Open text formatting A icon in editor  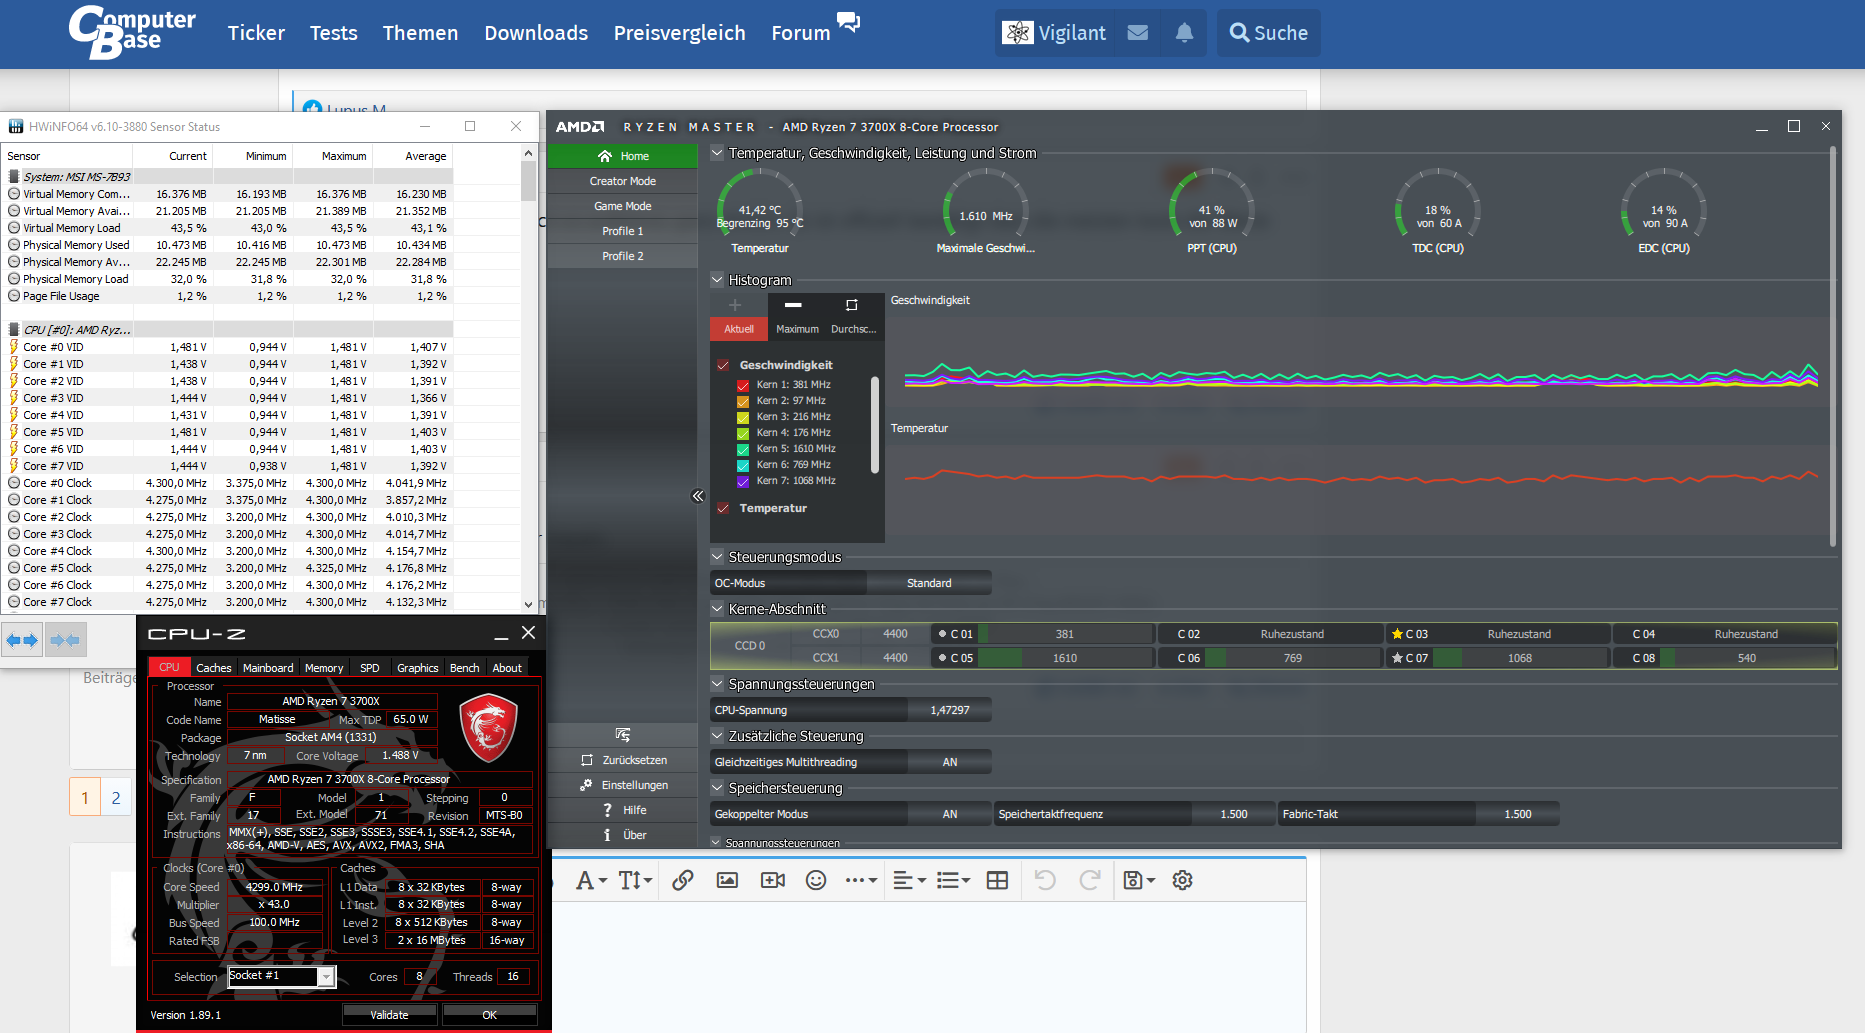pyautogui.click(x=591, y=880)
